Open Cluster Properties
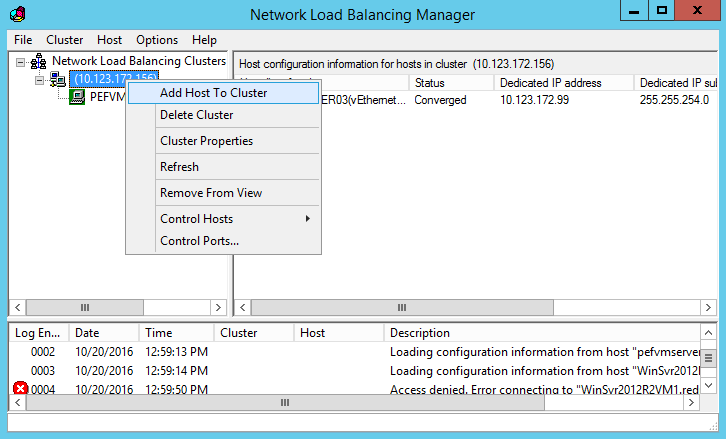Screen dimensions: 726x439 click(206, 141)
